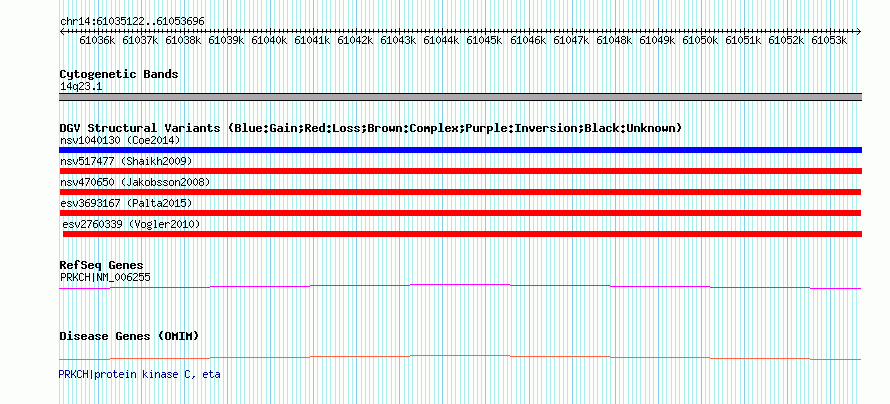Click the 61042k ruler tick label
The width and height of the screenshot is (890, 404).
pos(356,40)
